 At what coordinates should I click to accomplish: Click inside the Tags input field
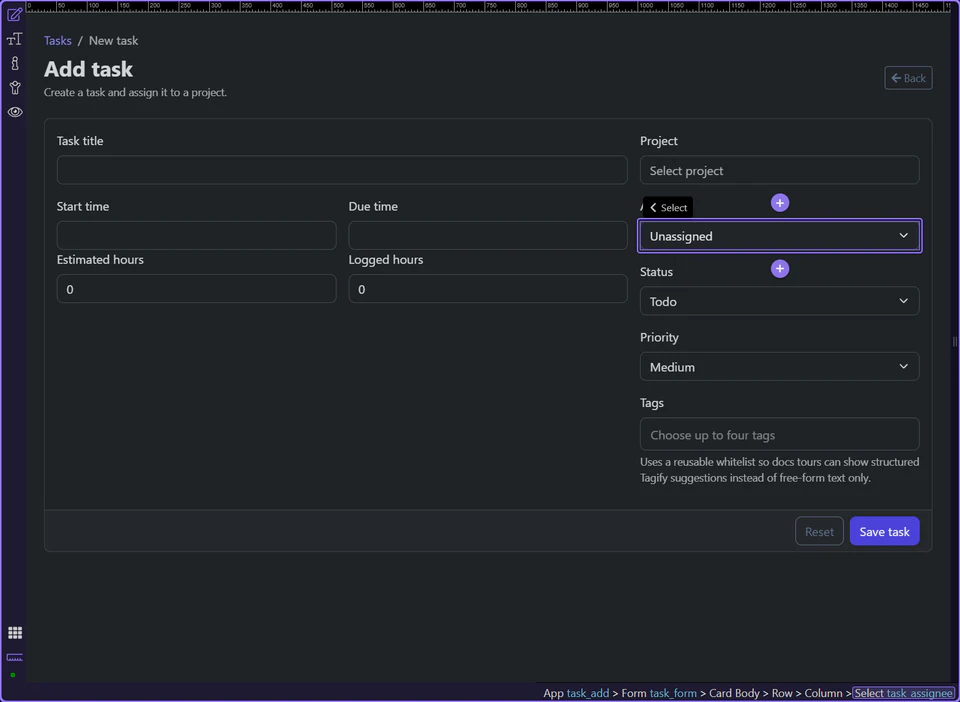[779, 434]
